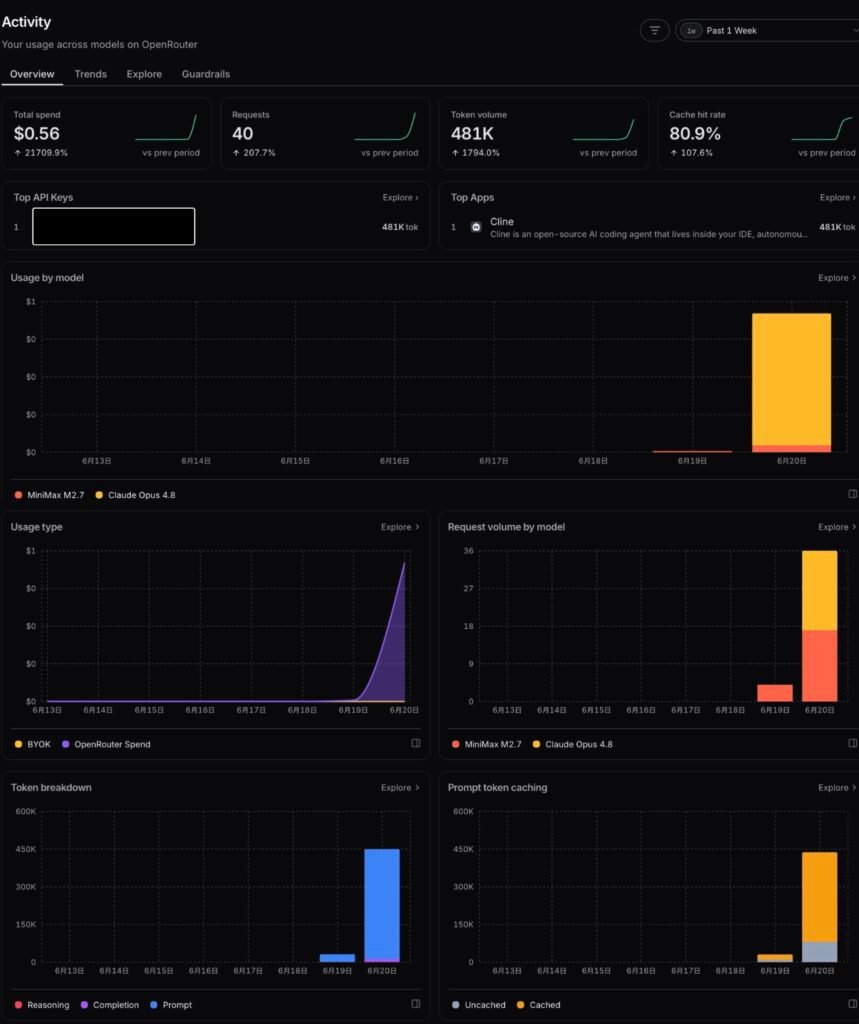Click the Cline app icon
859x1024 pixels.
pos(476,227)
